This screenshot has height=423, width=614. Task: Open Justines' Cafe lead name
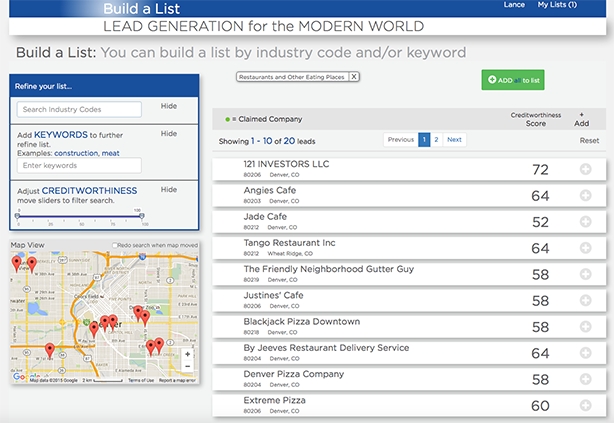point(273,295)
